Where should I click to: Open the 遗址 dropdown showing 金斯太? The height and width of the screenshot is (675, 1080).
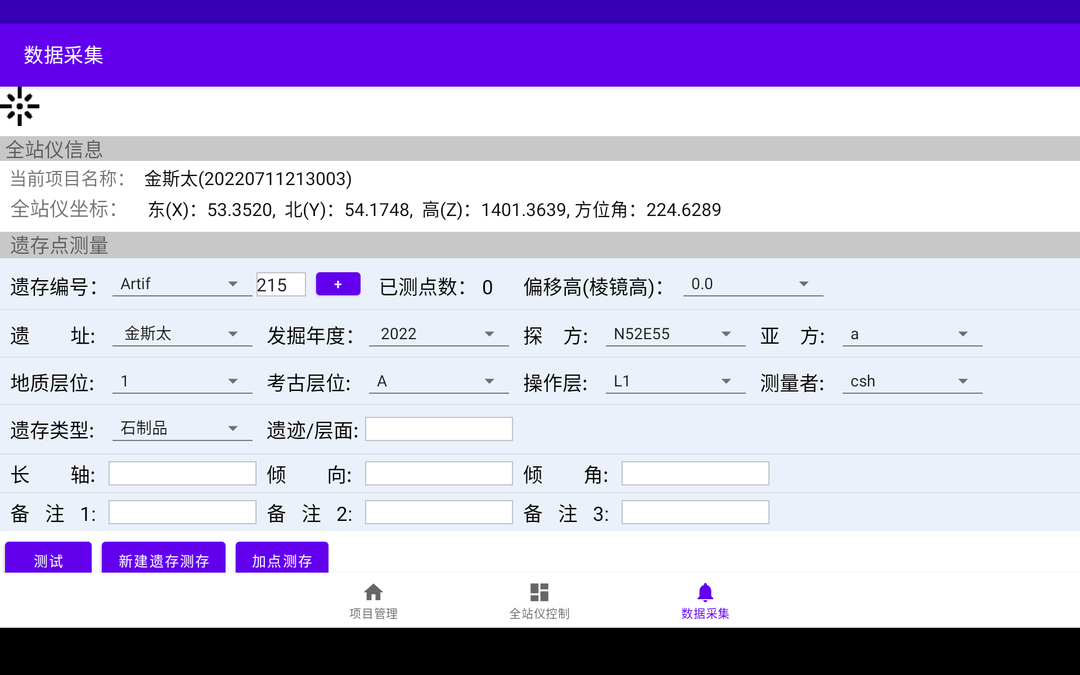pos(182,334)
